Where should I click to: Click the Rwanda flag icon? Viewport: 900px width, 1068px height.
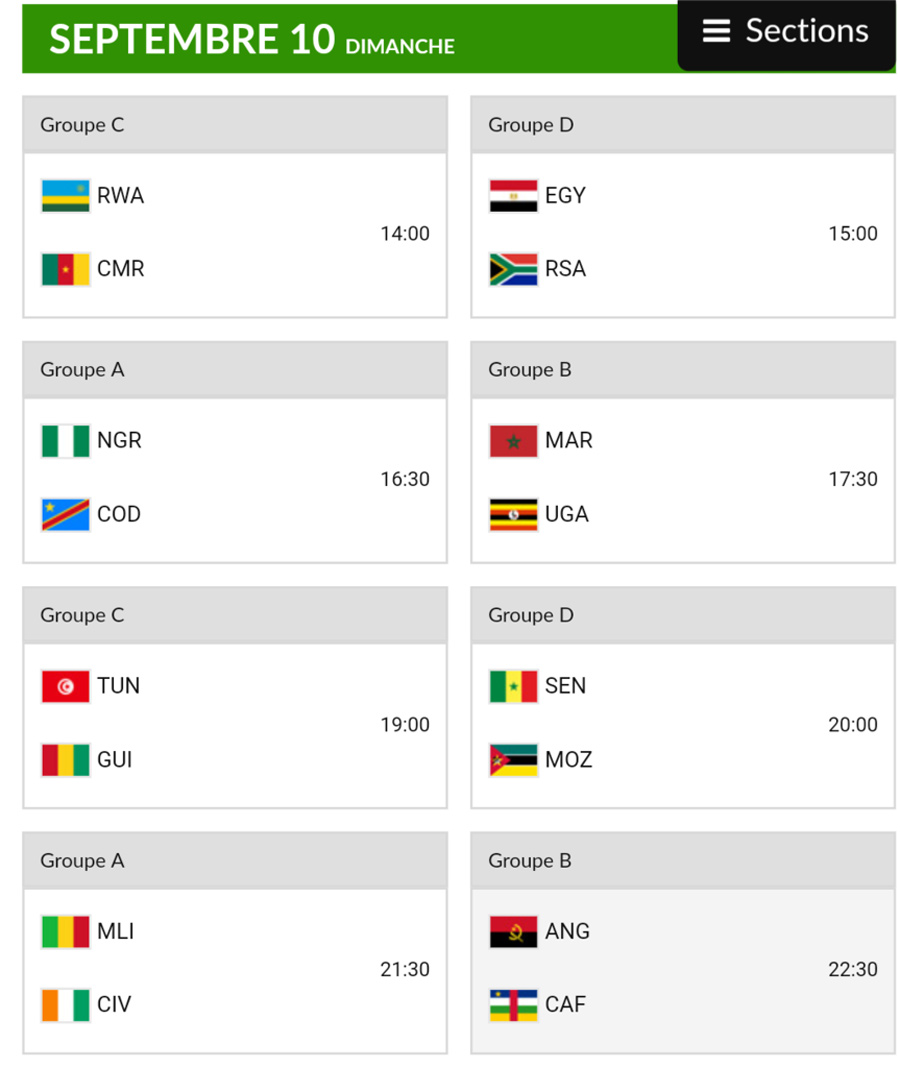tap(65, 196)
